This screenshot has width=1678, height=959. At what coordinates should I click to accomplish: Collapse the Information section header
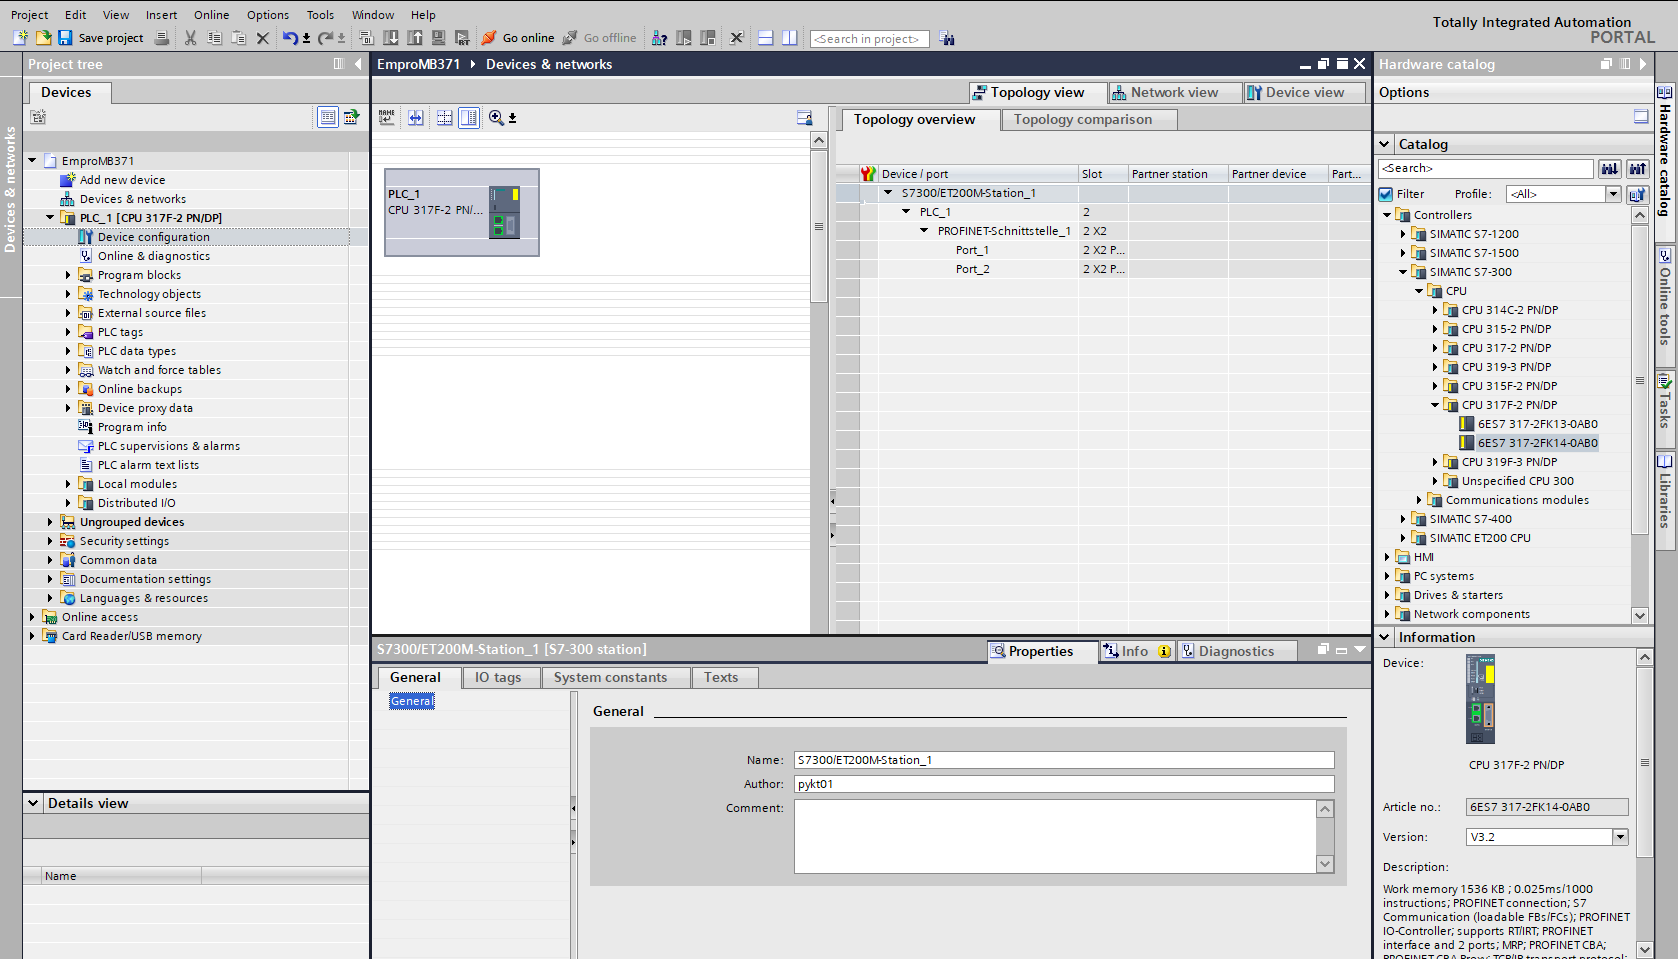(1385, 637)
